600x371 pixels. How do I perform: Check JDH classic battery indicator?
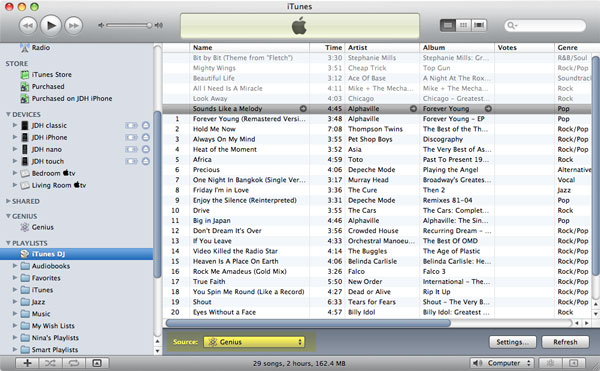[131, 125]
